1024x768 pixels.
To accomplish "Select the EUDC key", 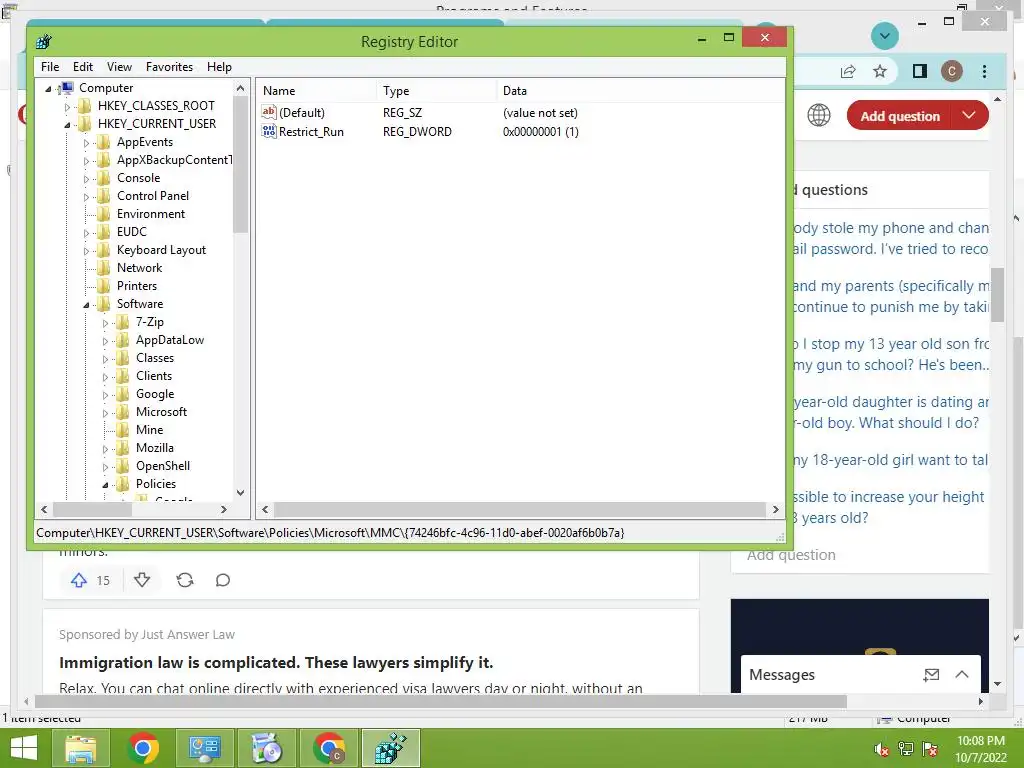I will [132, 232].
